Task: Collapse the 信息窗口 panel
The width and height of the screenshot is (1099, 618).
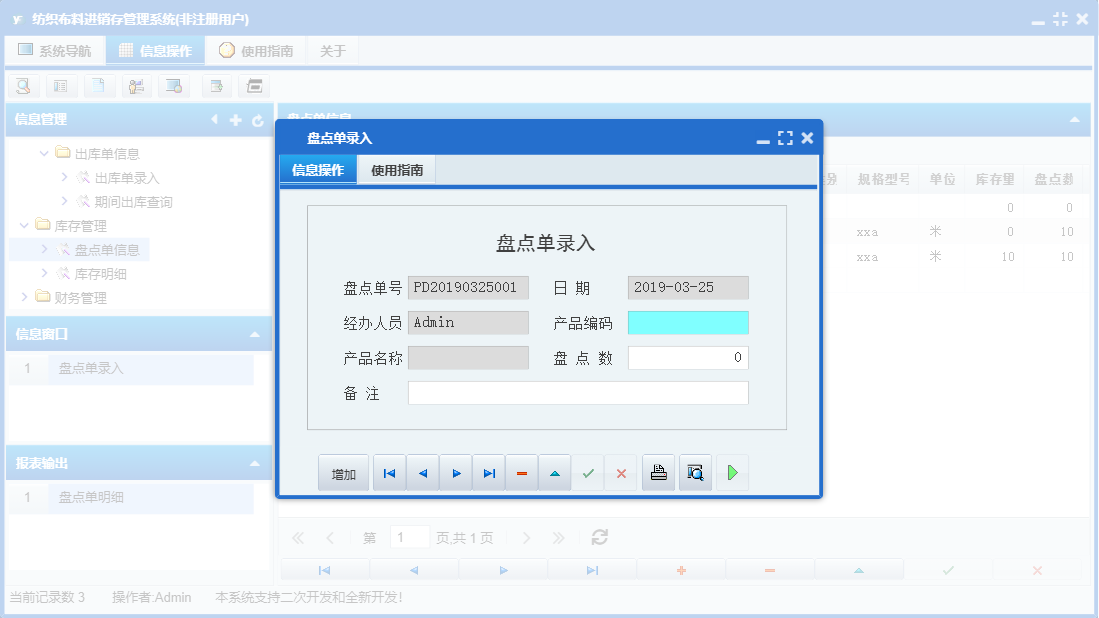Action: tap(255, 333)
